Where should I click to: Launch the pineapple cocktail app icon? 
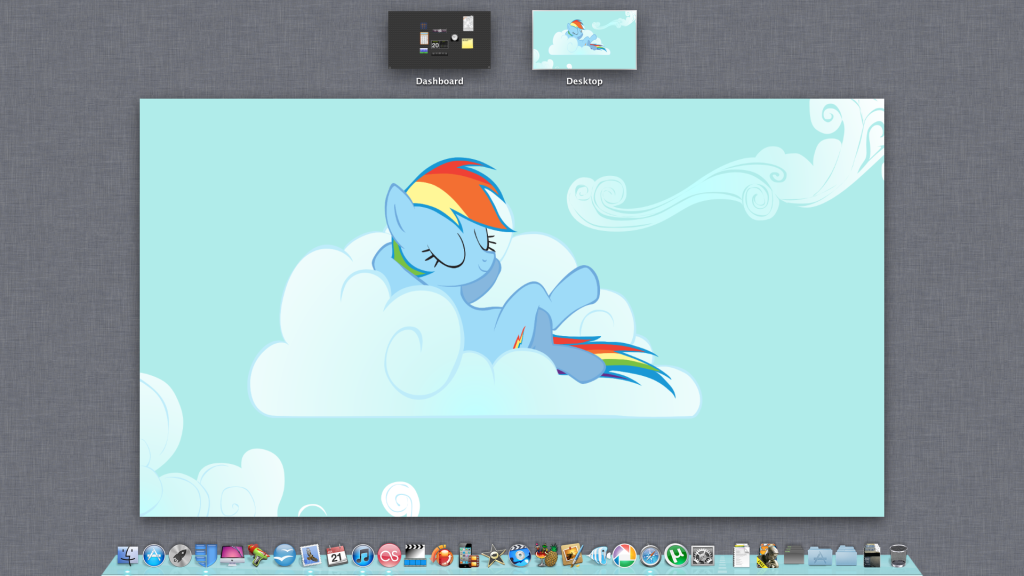pyautogui.click(x=546, y=556)
